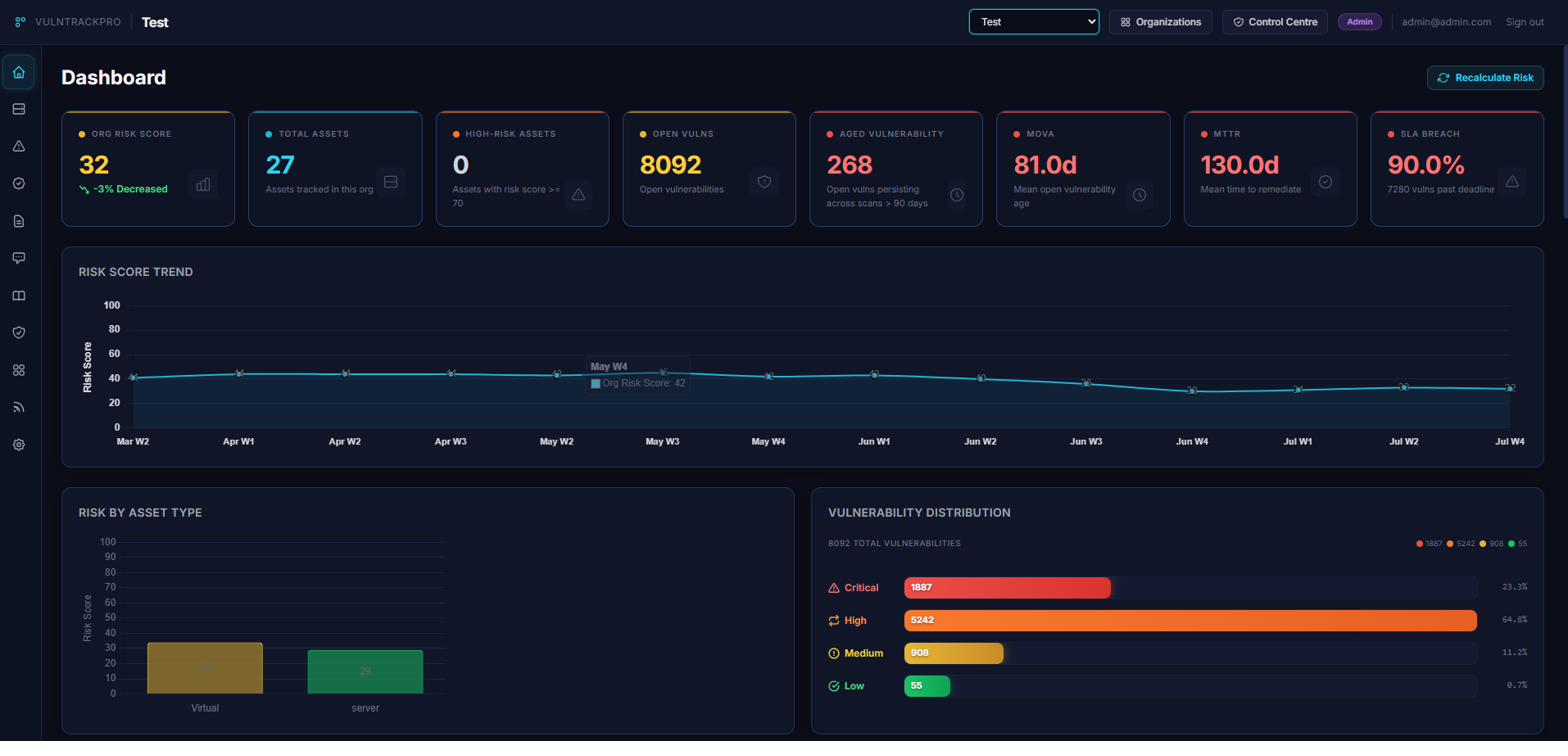Click the -3% Decreased indicator
Viewport: 1568px width, 756px height.
pyautogui.click(x=123, y=188)
